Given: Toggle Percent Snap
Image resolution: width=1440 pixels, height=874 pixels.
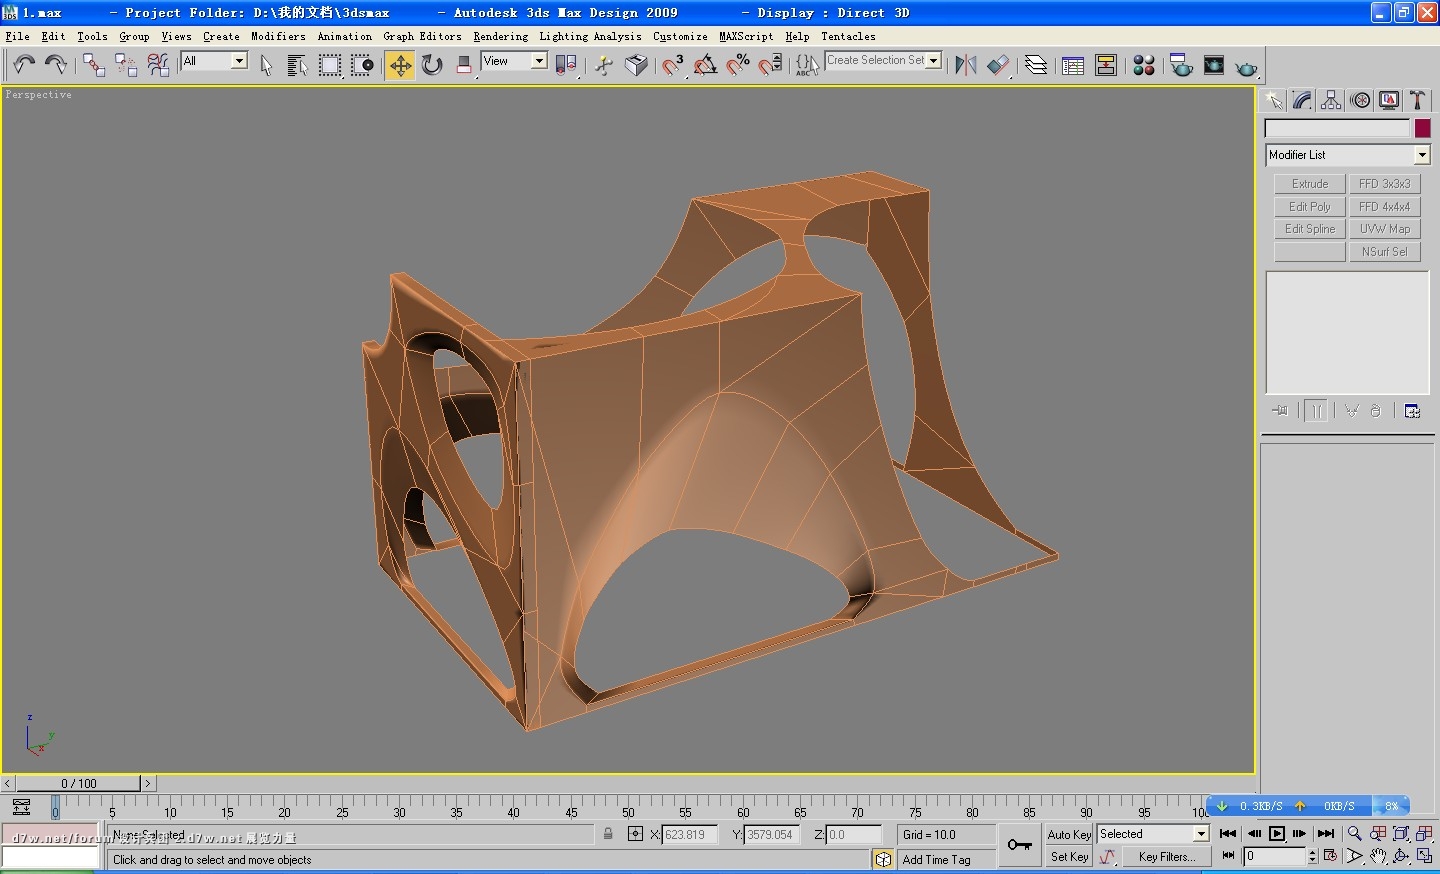Looking at the screenshot, I should 738,65.
